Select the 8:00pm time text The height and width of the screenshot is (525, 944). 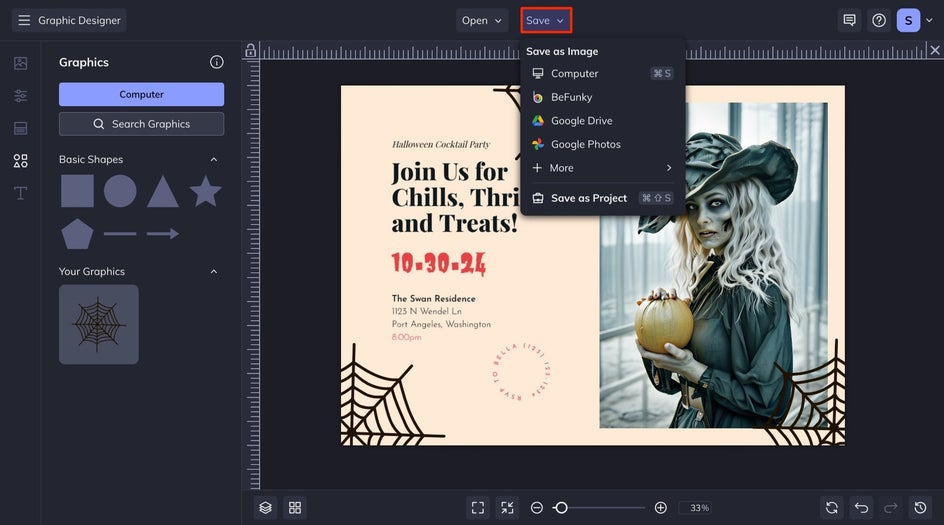(406, 337)
